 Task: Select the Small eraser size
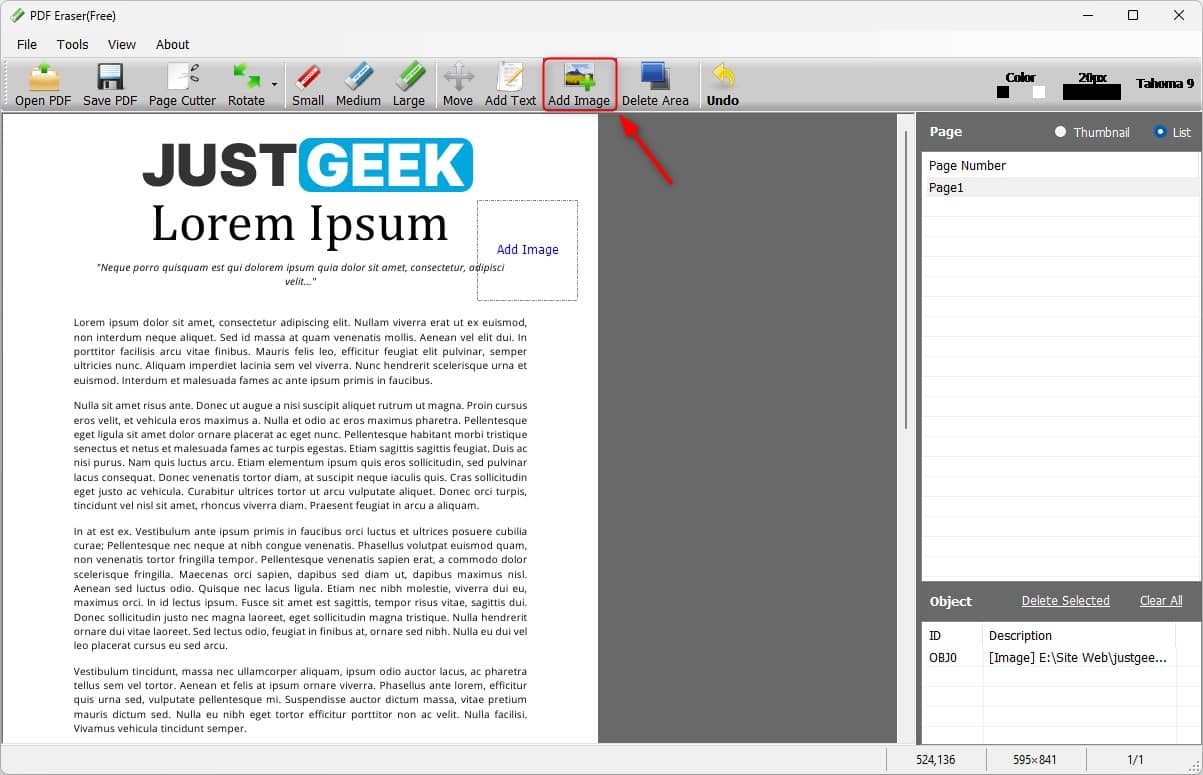tap(307, 85)
